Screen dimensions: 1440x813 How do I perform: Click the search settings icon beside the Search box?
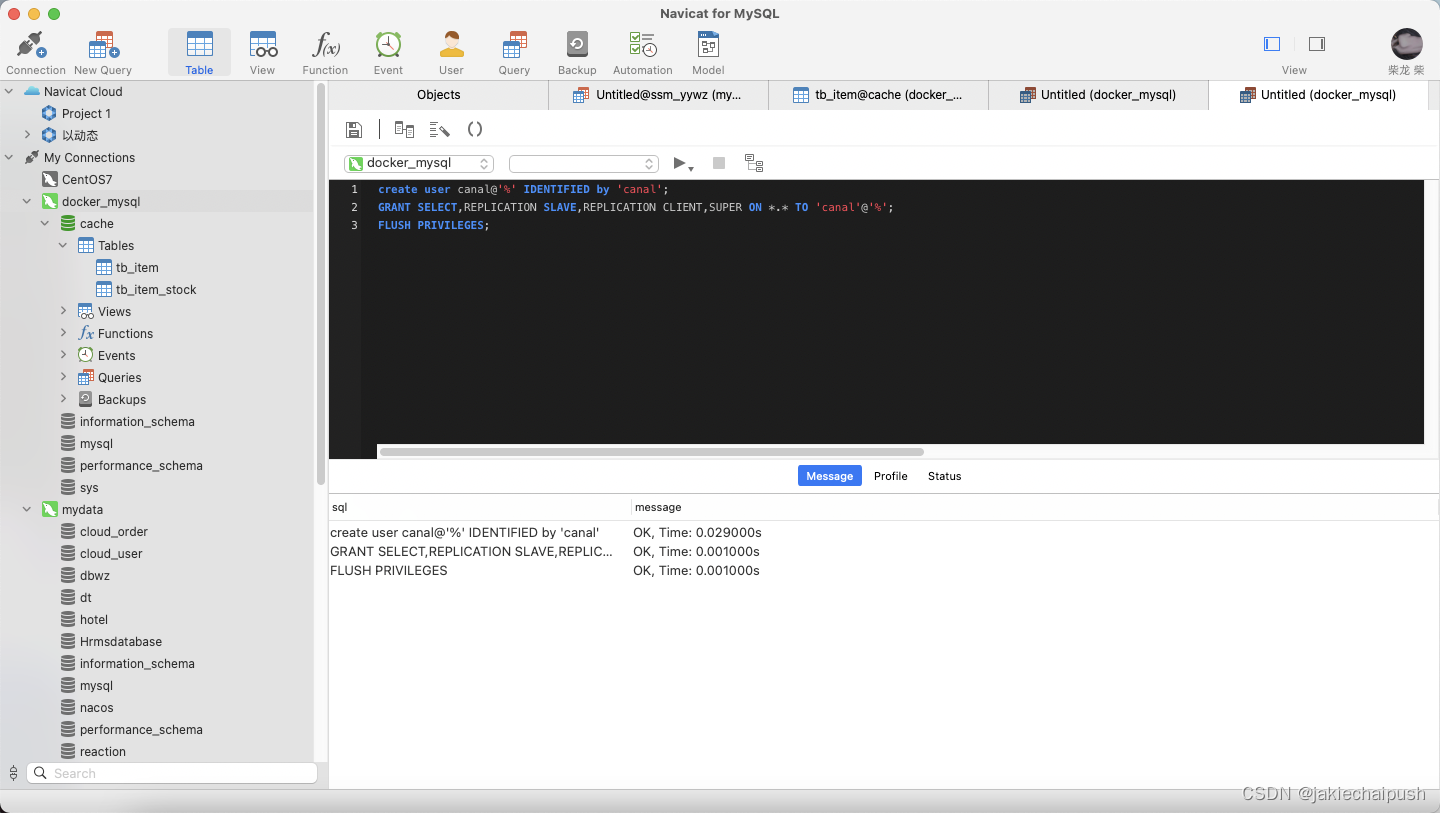[x=13, y=773]
